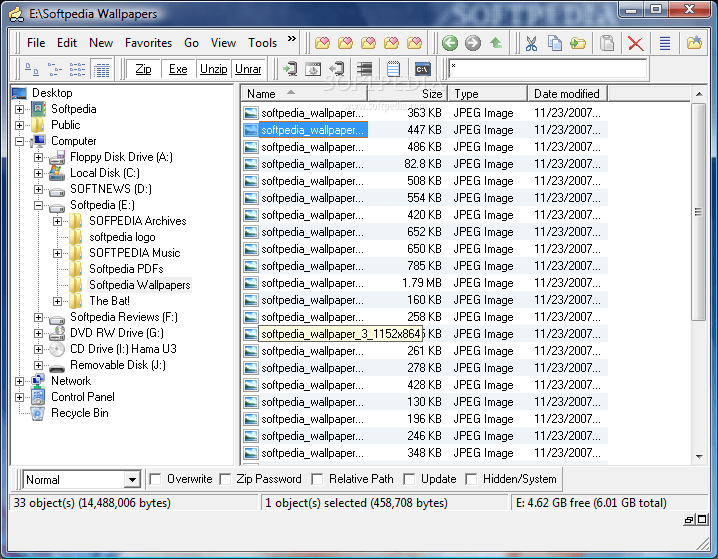Click the file list vertical scrollbar thumb
The width and height of the screenshot is (718, 559).
pyautogui.click(x=698, y=212)
